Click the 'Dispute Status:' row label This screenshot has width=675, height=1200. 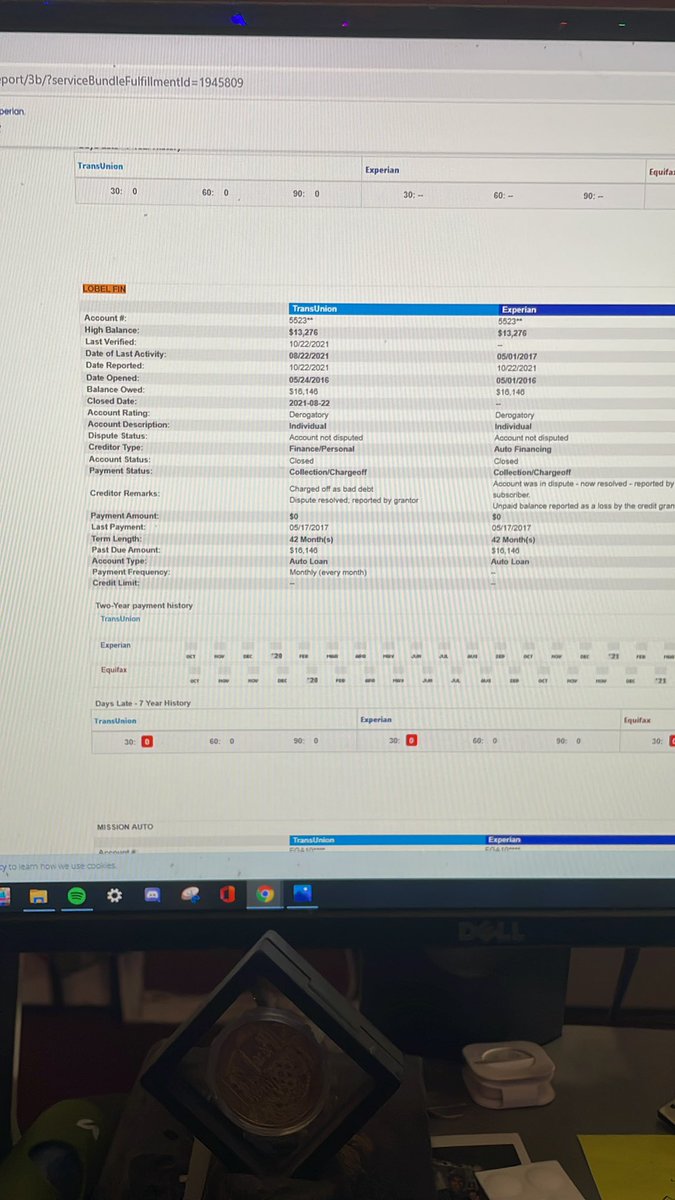pyautogui.click(x=118, y=436)
